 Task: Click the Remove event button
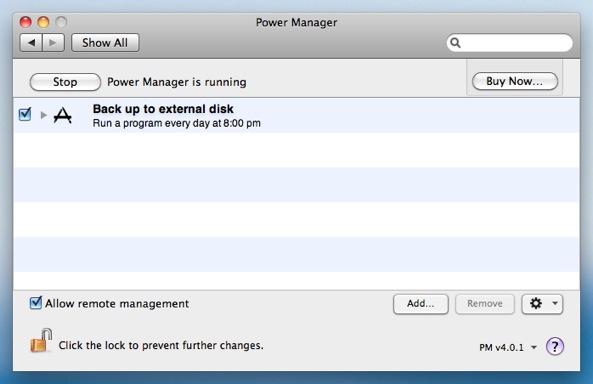point(485,304)
